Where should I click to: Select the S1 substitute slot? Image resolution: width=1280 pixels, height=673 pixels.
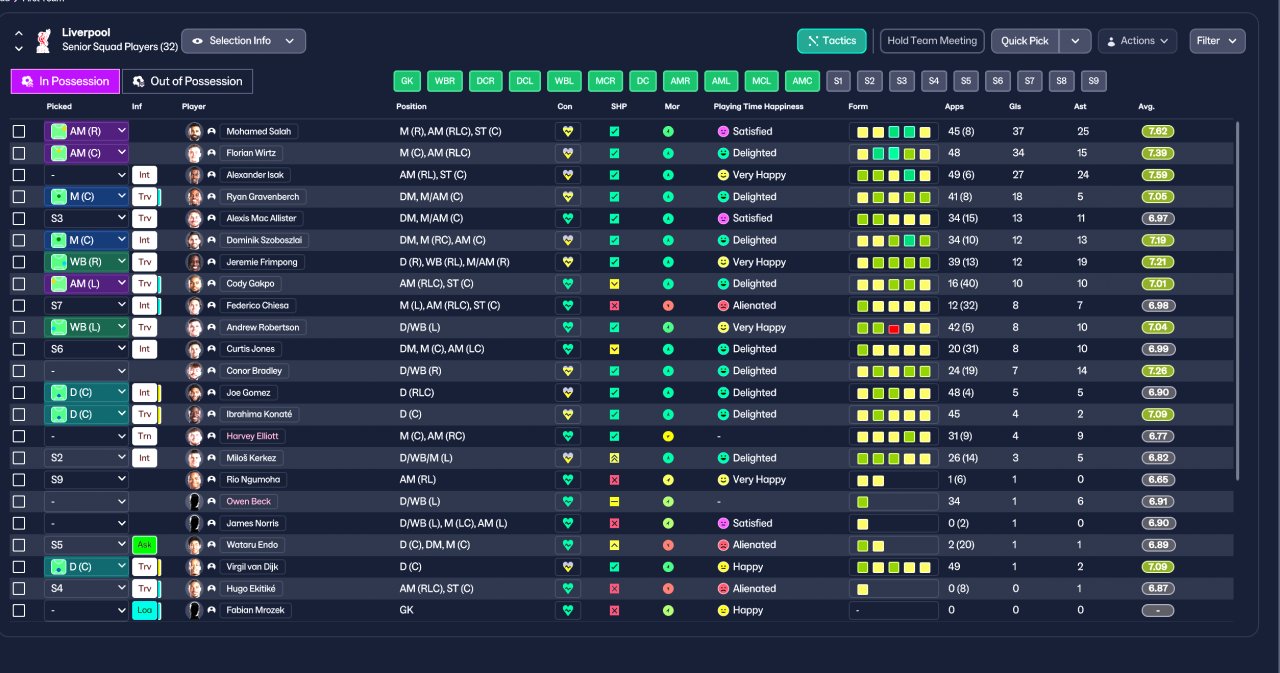(x=838, y=81)
